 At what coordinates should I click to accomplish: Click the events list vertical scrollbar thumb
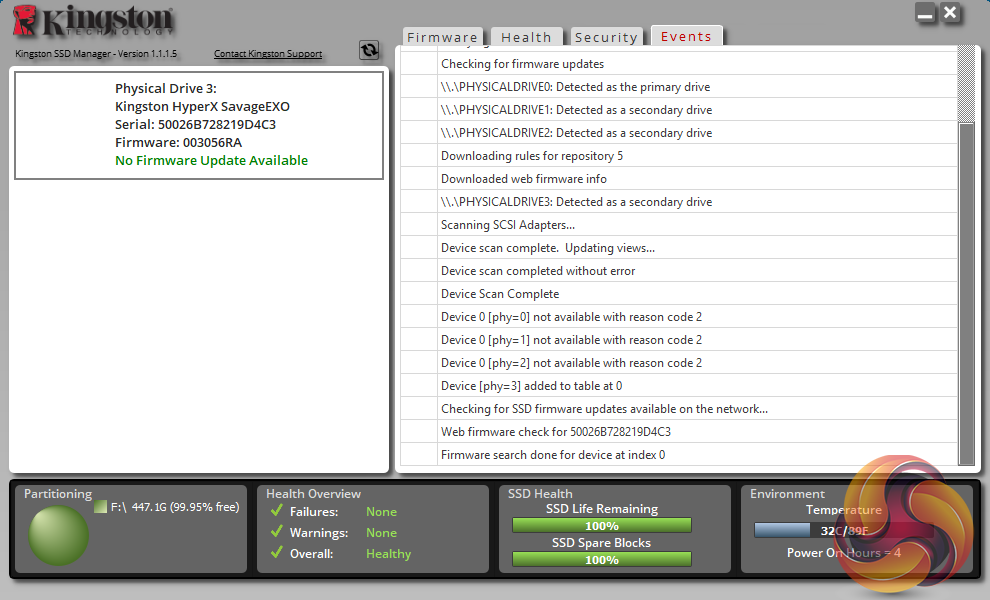click(966, 294)
